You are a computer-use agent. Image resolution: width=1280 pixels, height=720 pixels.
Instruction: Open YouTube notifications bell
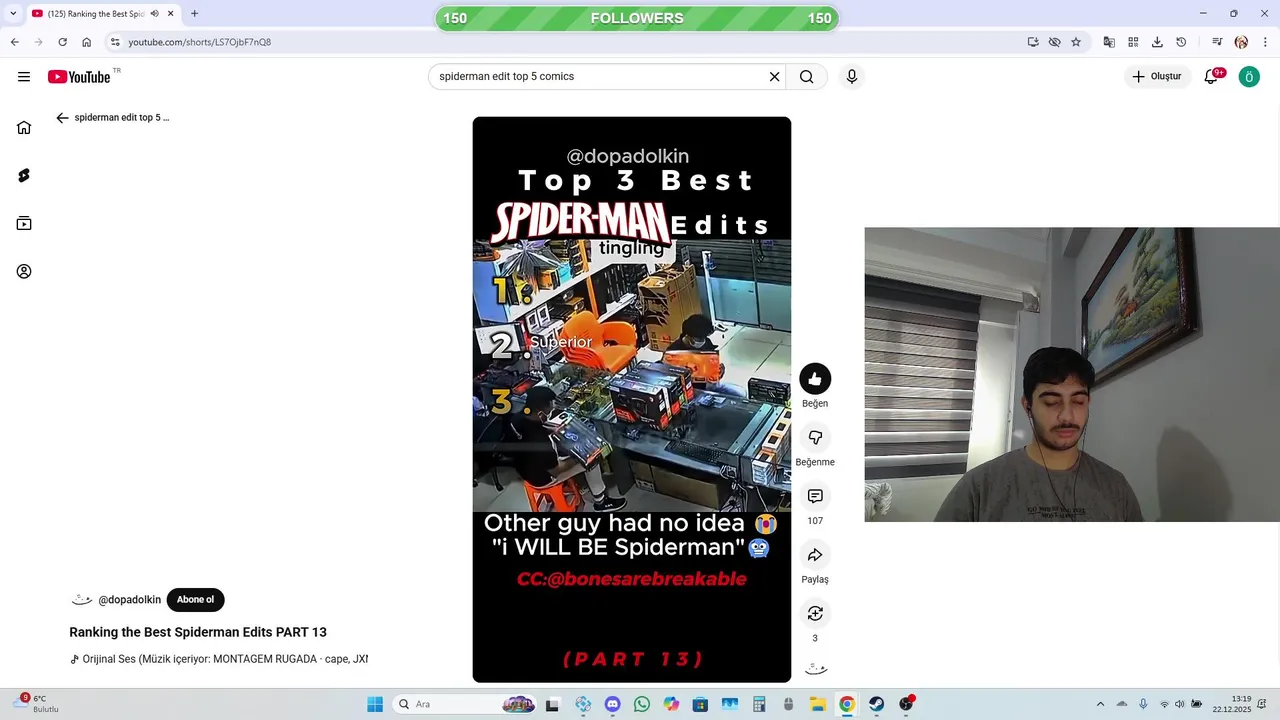(x=1211, y=77)
